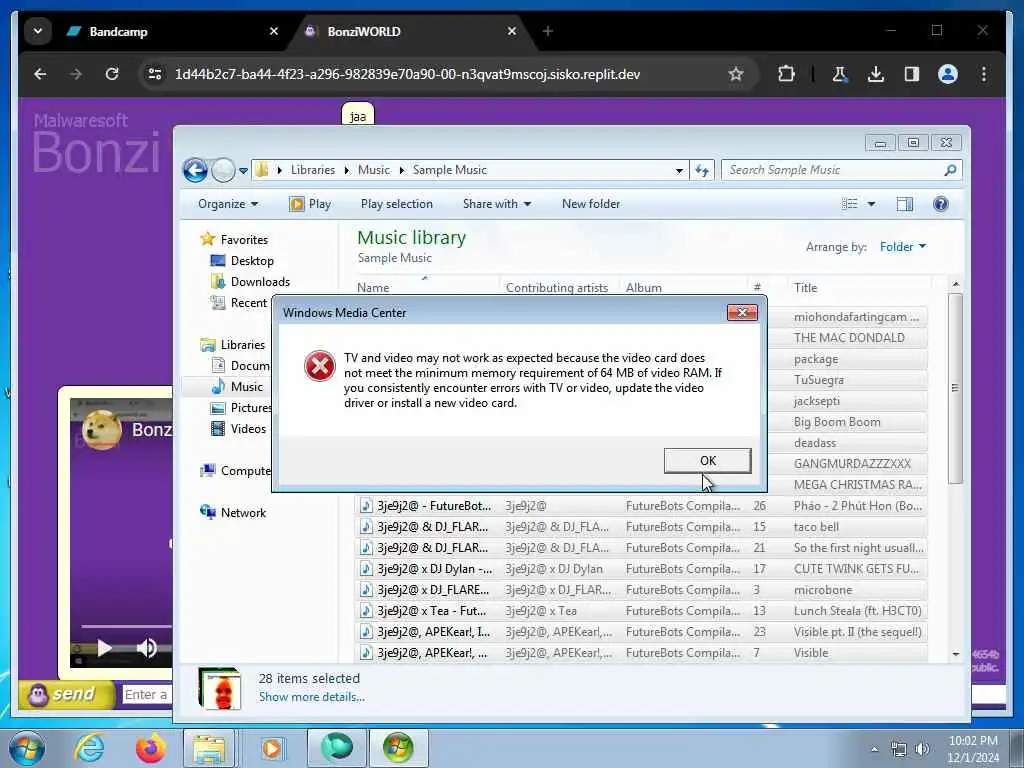Open a new browser tab
Screen dimensions: 1024x768
click(547, 31)
